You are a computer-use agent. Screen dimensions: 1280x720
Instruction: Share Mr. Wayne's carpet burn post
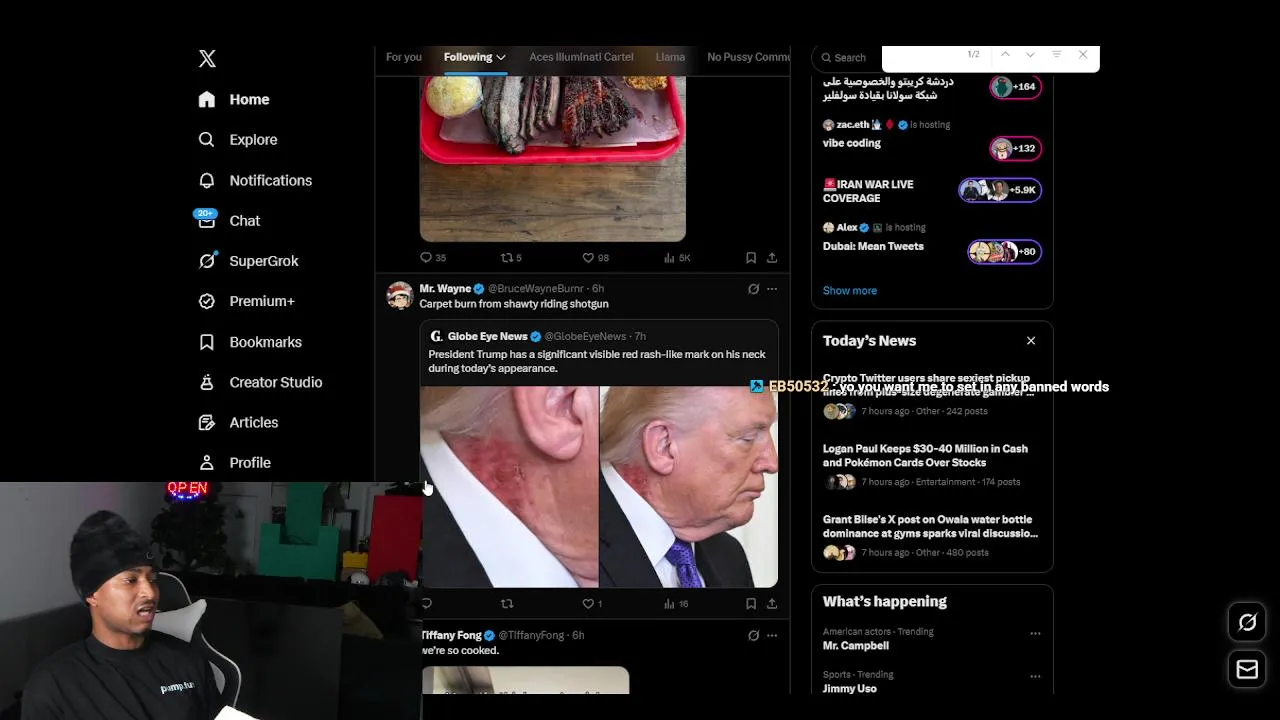pos(772,604)
